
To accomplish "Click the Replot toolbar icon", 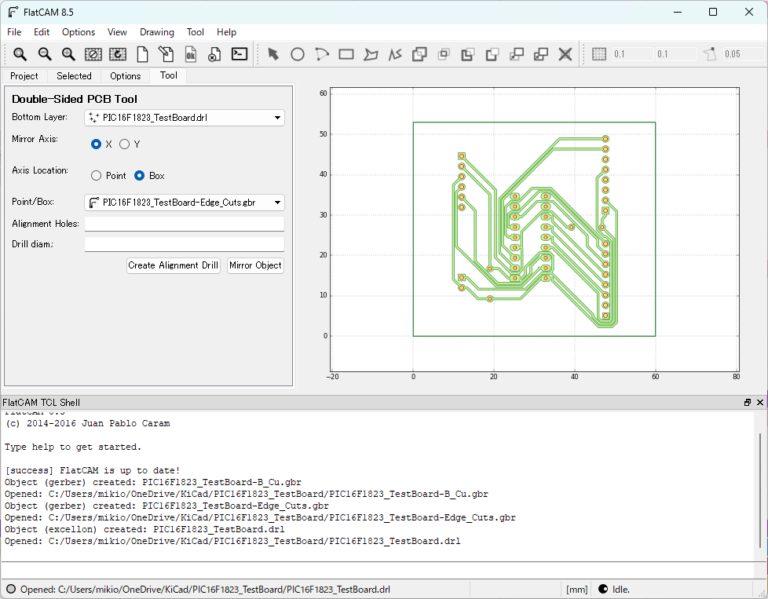I will (x=118, y=54).
